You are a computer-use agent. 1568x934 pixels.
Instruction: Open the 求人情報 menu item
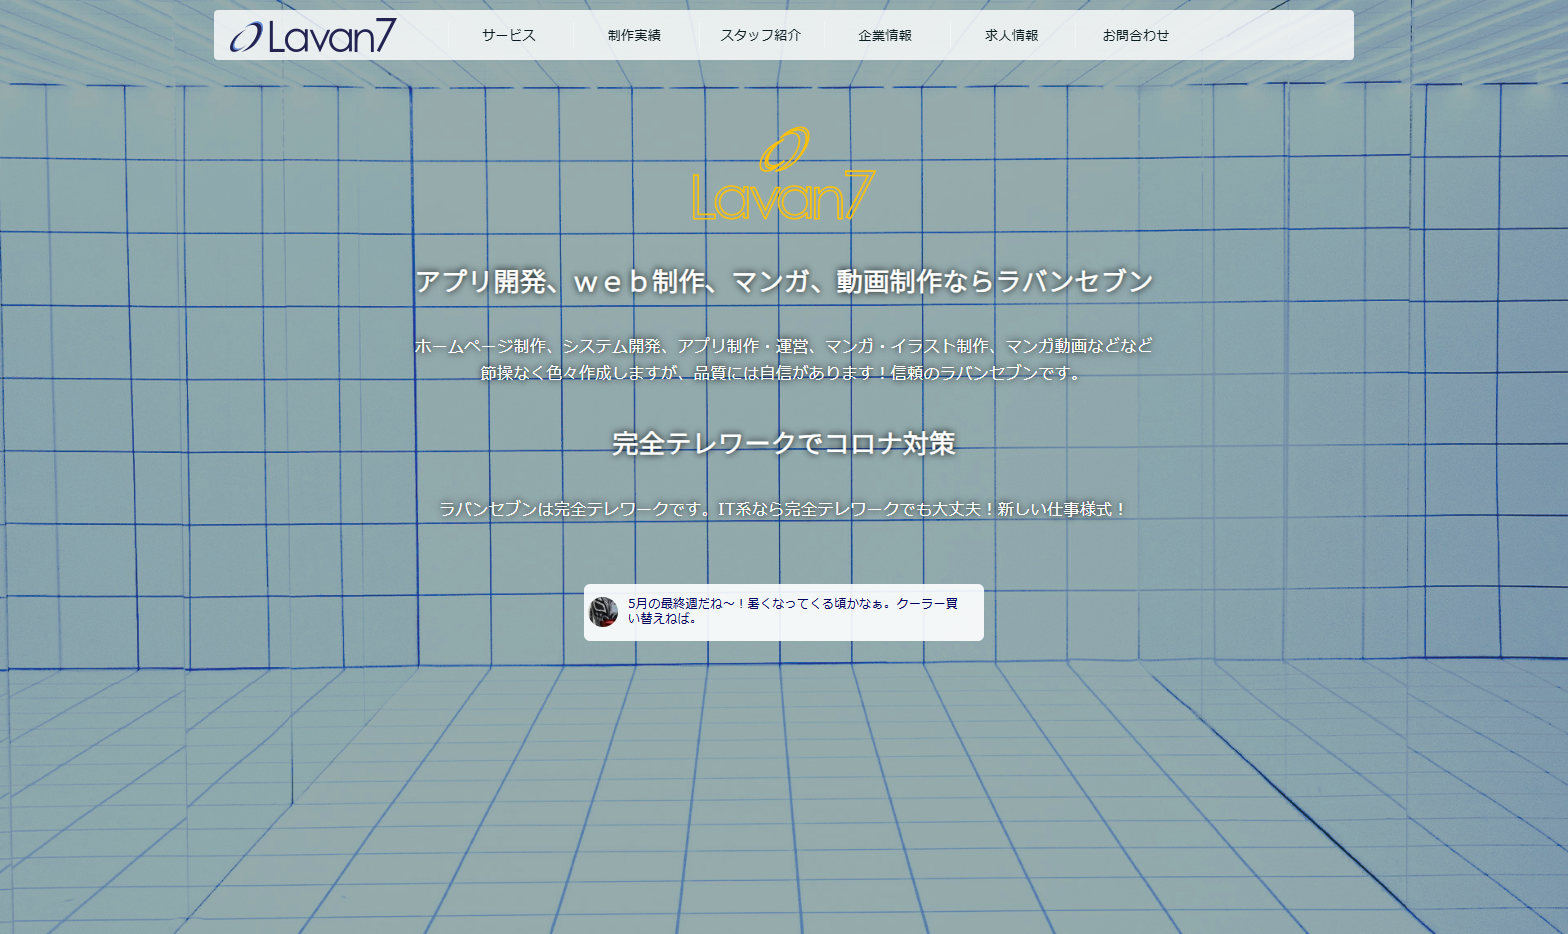tap(1011, 35)
